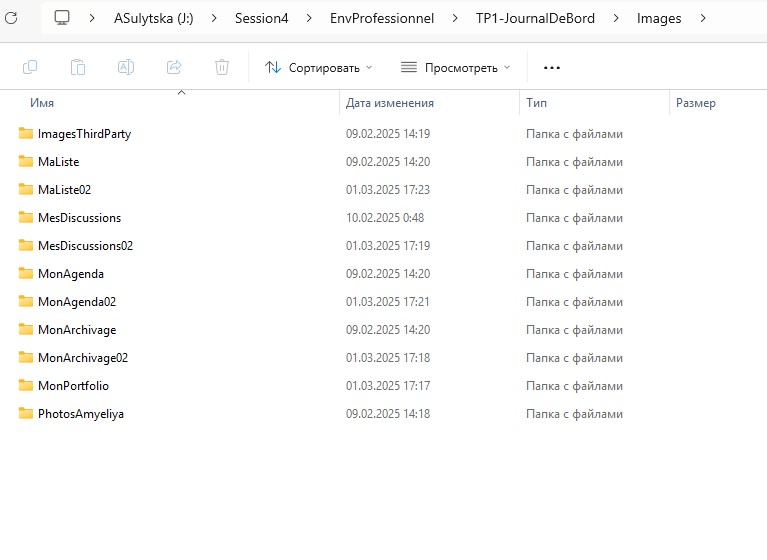The width and height of the screenshot is (767, 560).
Task: Select the PhotosAmyeliya folder
Action: click(x=80, y=414)
